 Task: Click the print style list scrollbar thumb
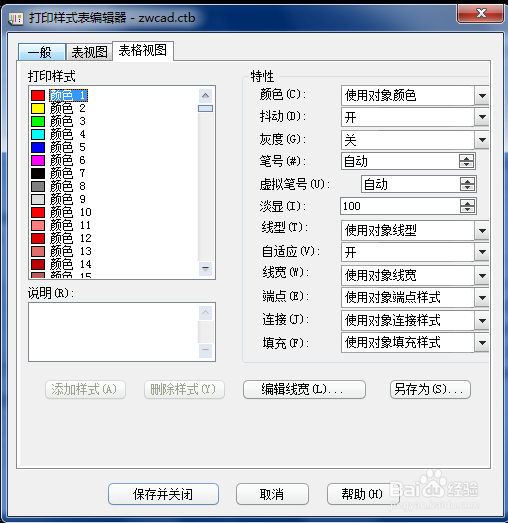(x=205, y=108)
